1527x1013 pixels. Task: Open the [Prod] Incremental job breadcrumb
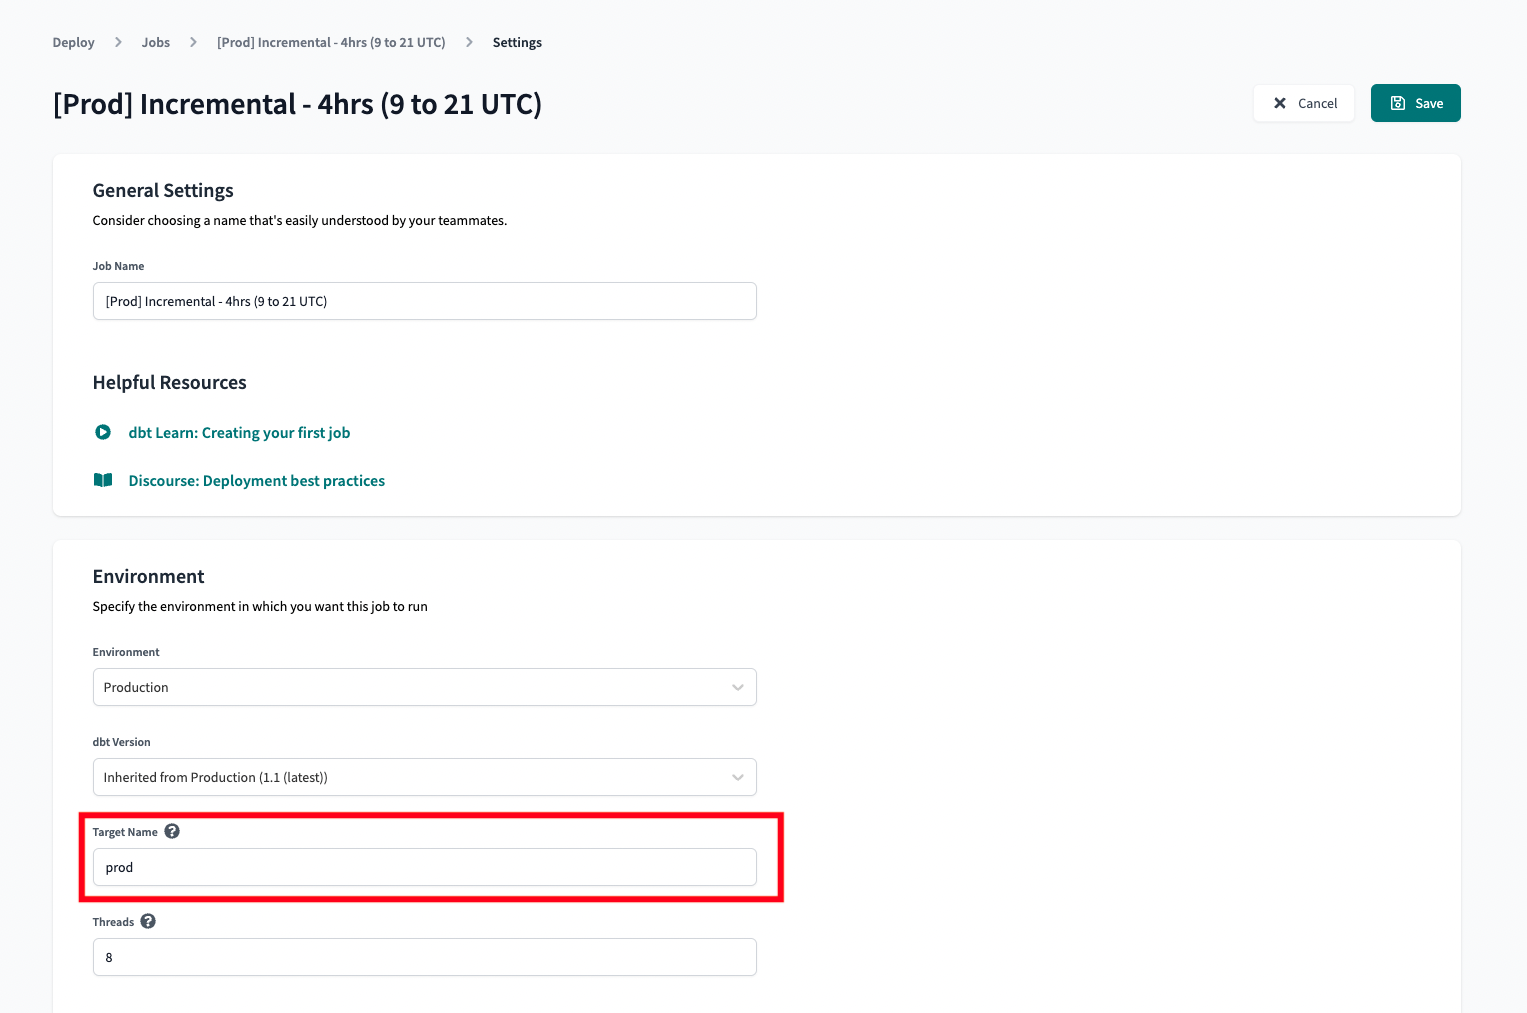331,42
